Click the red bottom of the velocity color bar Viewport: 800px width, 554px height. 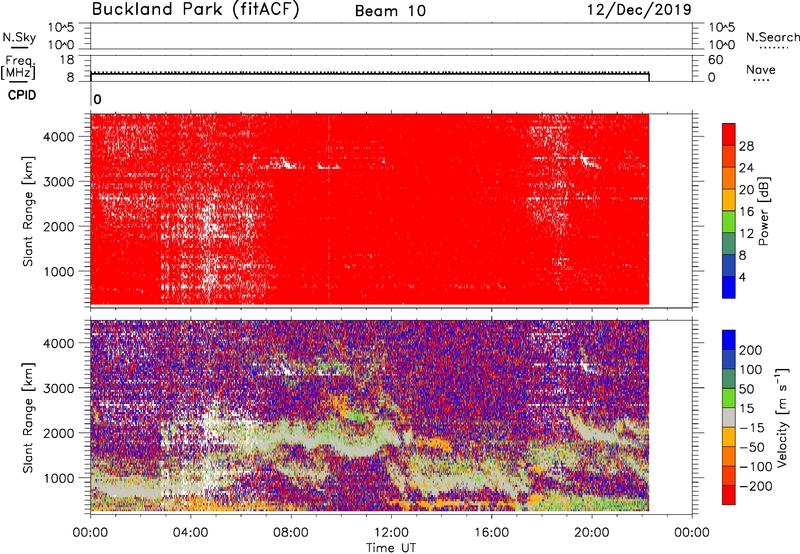coord(729,495)
